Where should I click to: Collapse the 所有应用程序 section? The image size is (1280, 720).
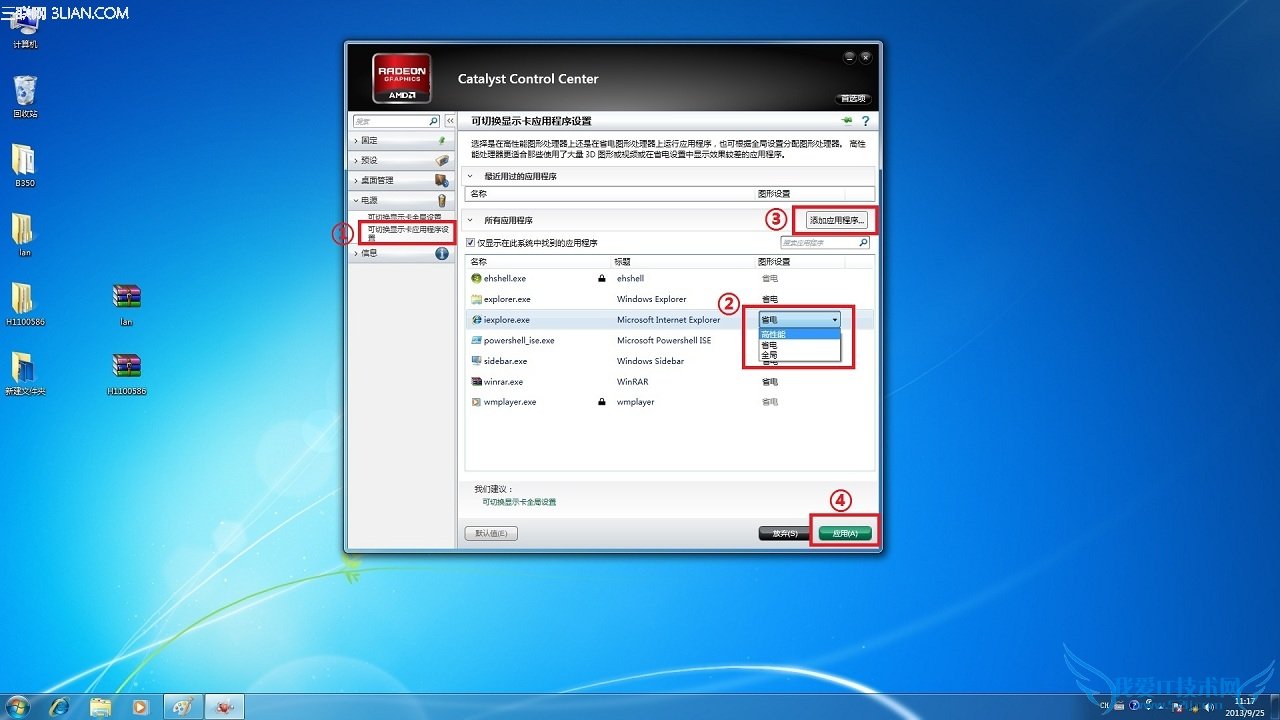pos(470,220)
